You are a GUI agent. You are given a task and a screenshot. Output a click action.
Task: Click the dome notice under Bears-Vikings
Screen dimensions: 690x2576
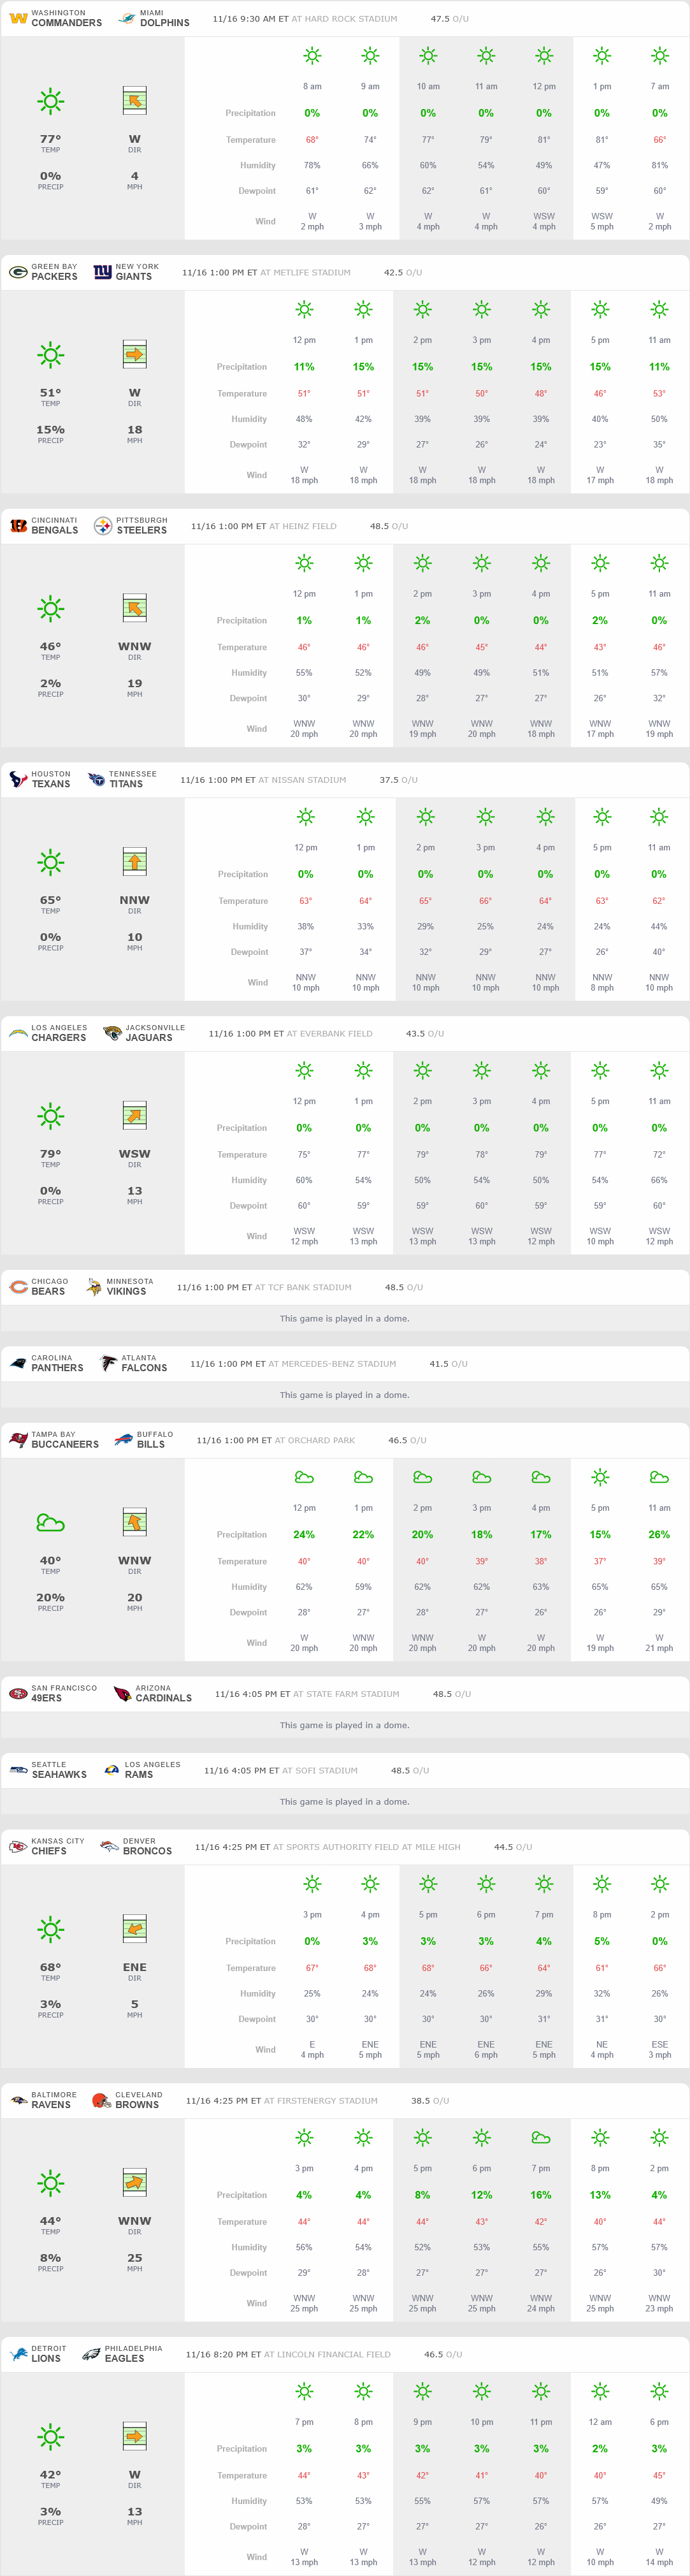[344, 1318]
